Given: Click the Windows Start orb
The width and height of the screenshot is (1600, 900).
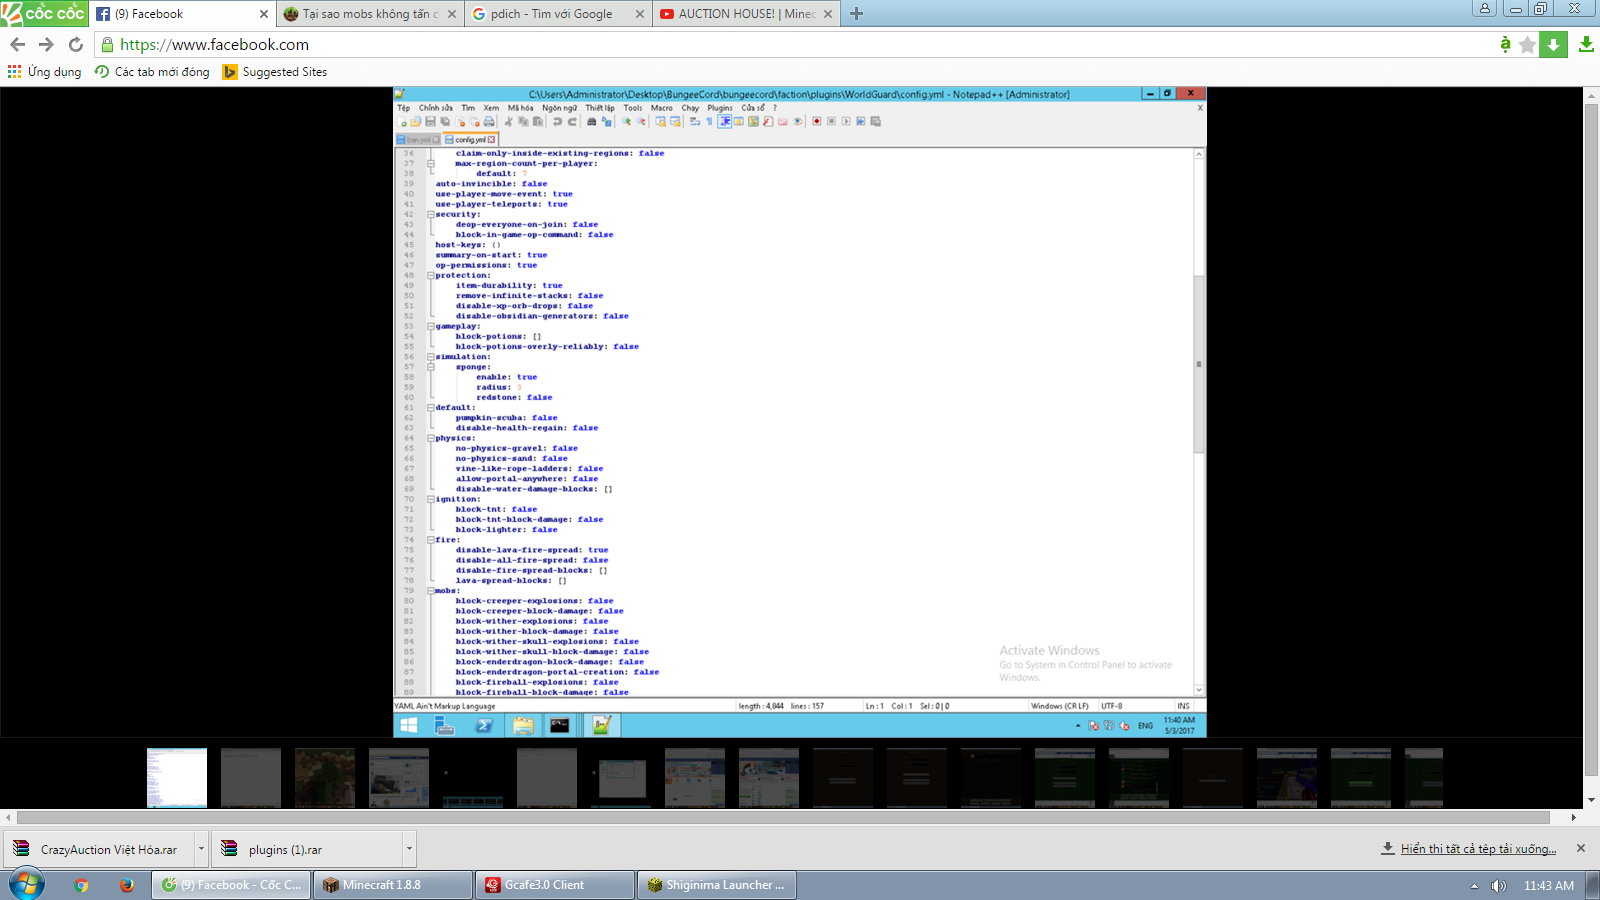Looking at the screenshot, I should coord(27,884).
